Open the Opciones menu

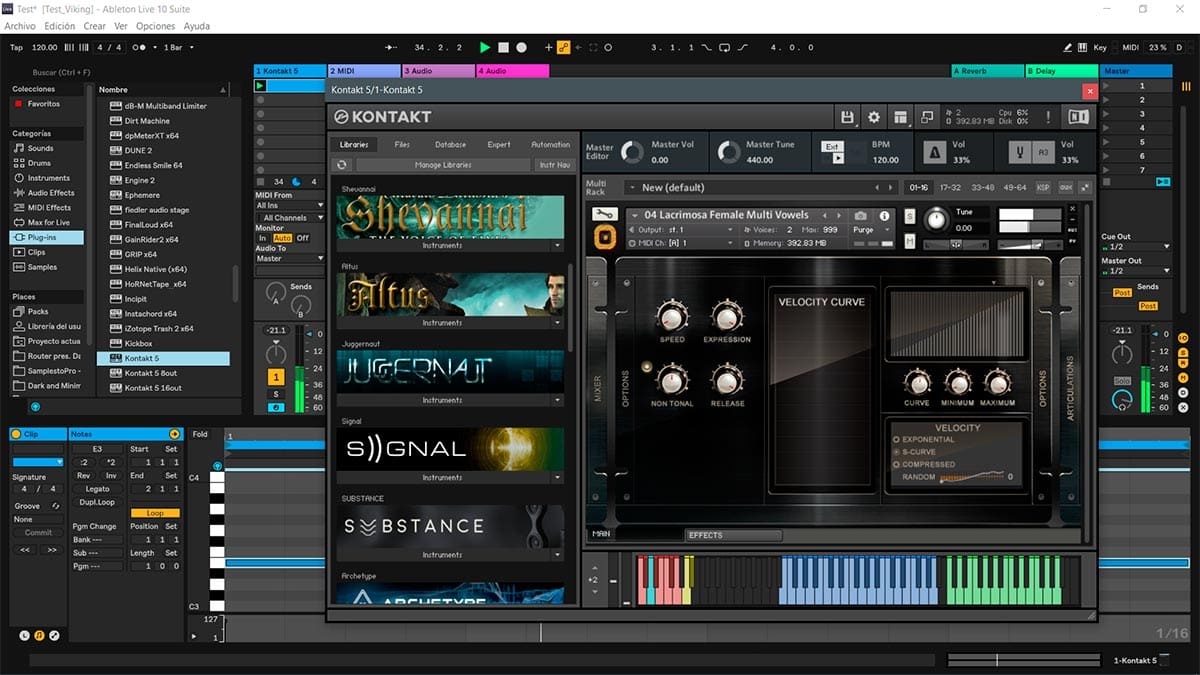pos(155,26)
